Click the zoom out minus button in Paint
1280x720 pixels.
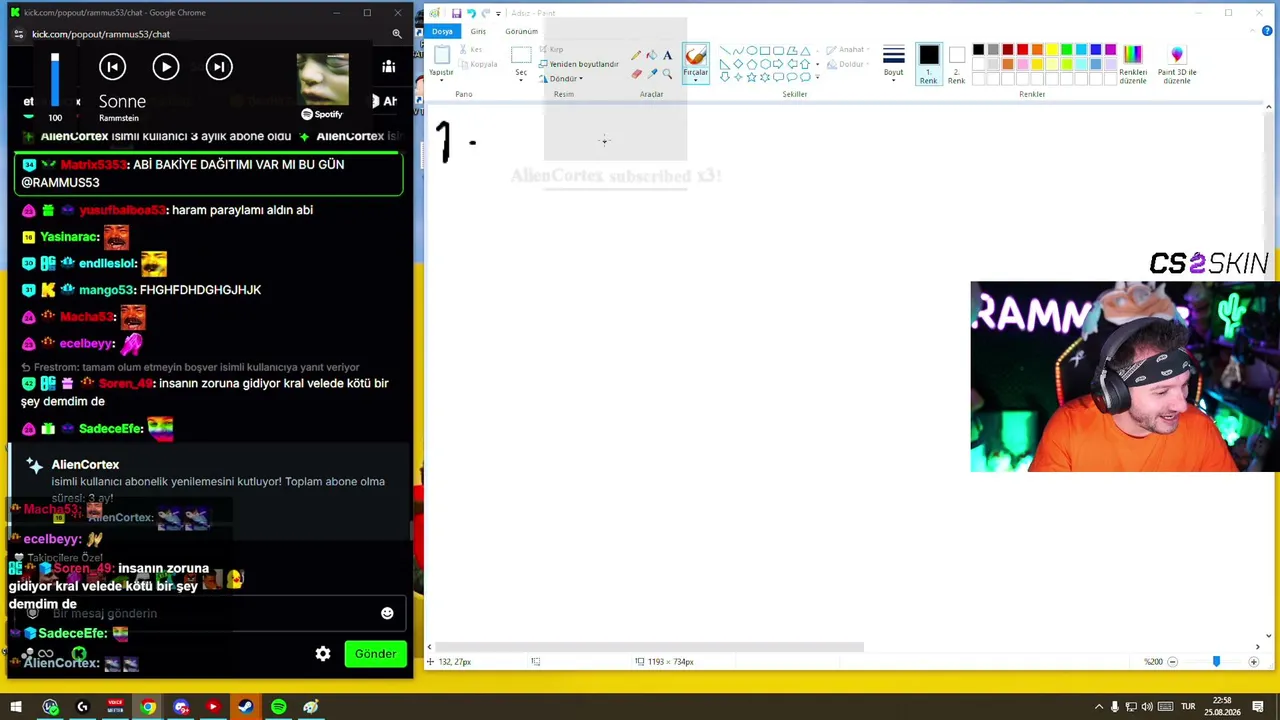1172,661
